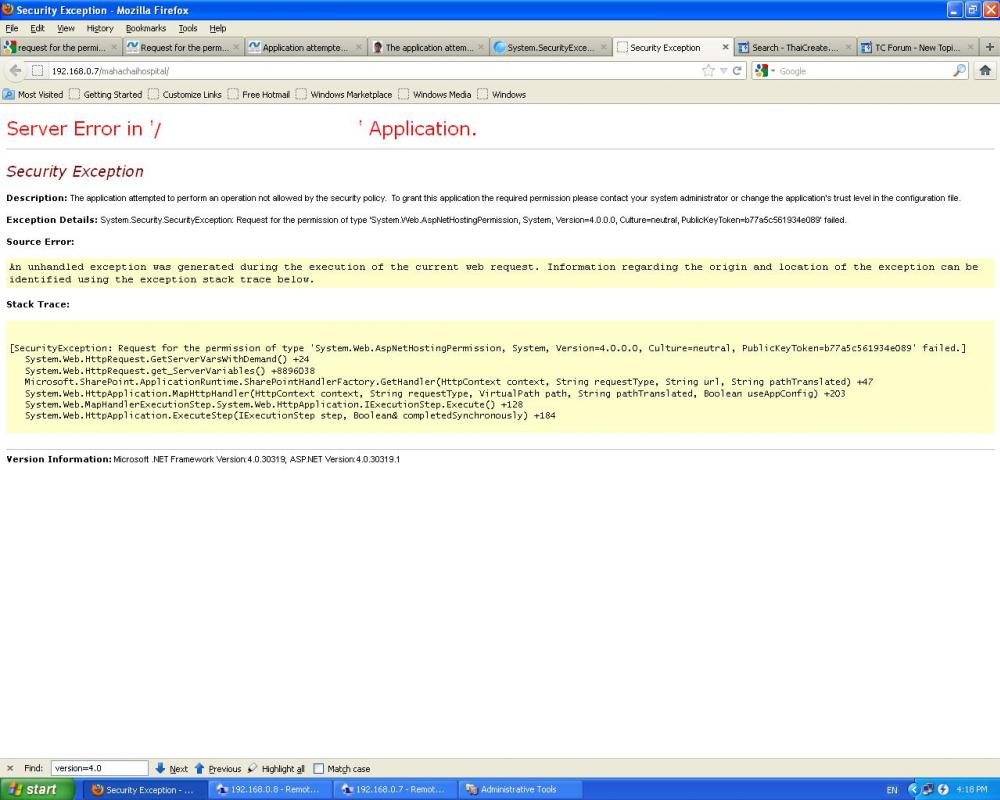This screenshot has width=1000, height=800.
Task: Click Previous in the find bar
Action: [x=217, y=769]
